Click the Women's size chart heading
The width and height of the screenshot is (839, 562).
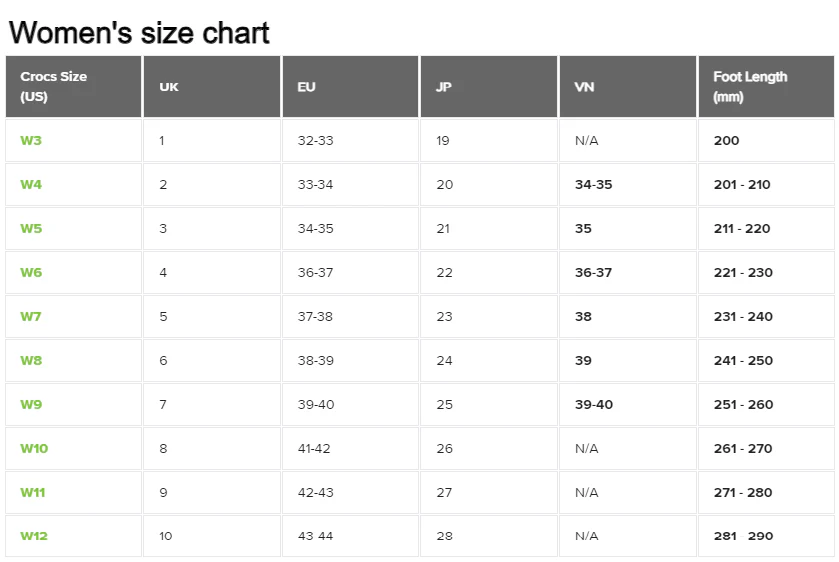tap(139, 33)
